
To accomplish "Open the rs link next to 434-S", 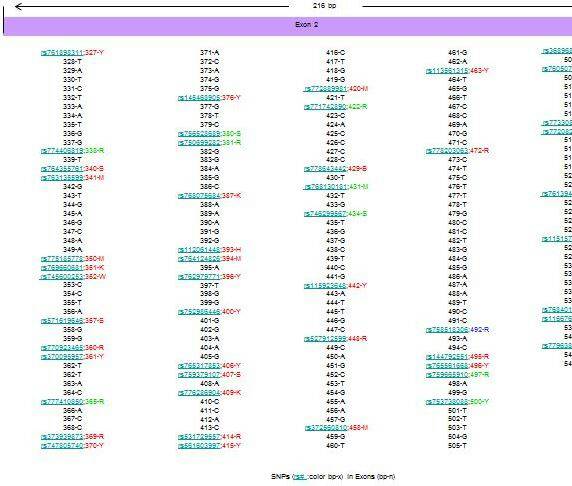I will click(x=325, y=214).
